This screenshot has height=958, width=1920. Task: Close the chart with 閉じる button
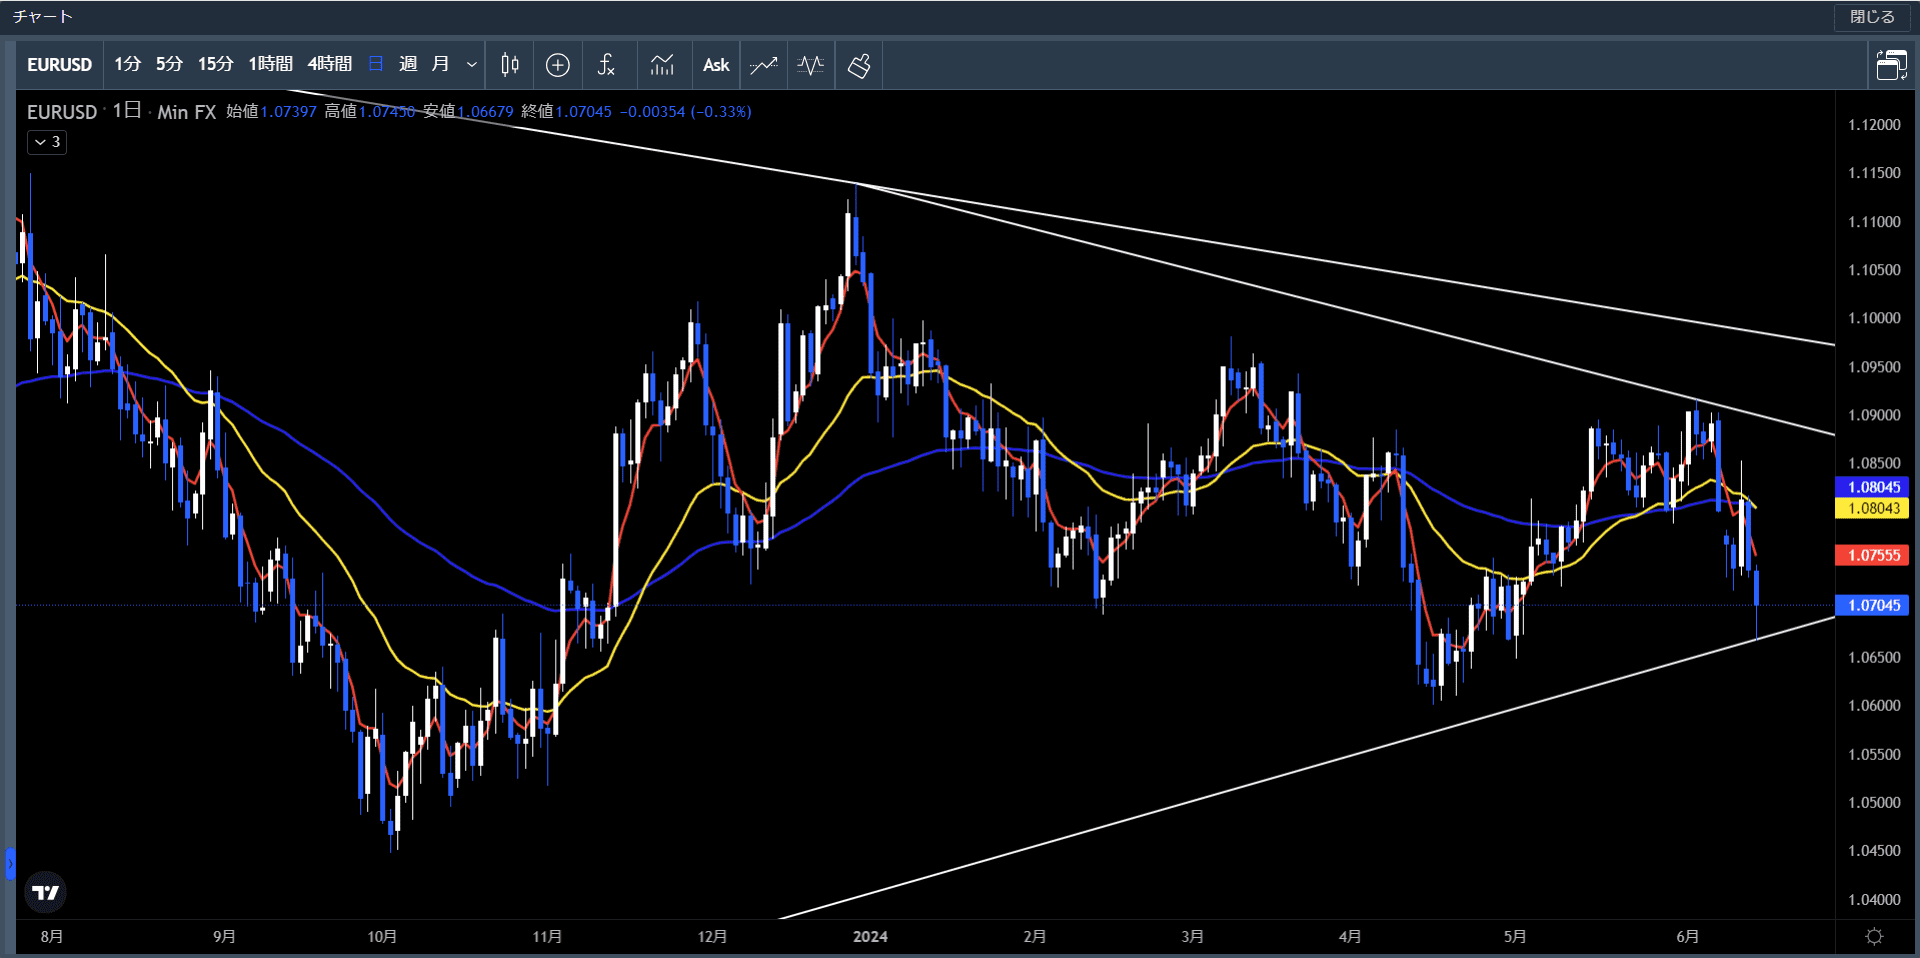click(x=1872, y=17)
